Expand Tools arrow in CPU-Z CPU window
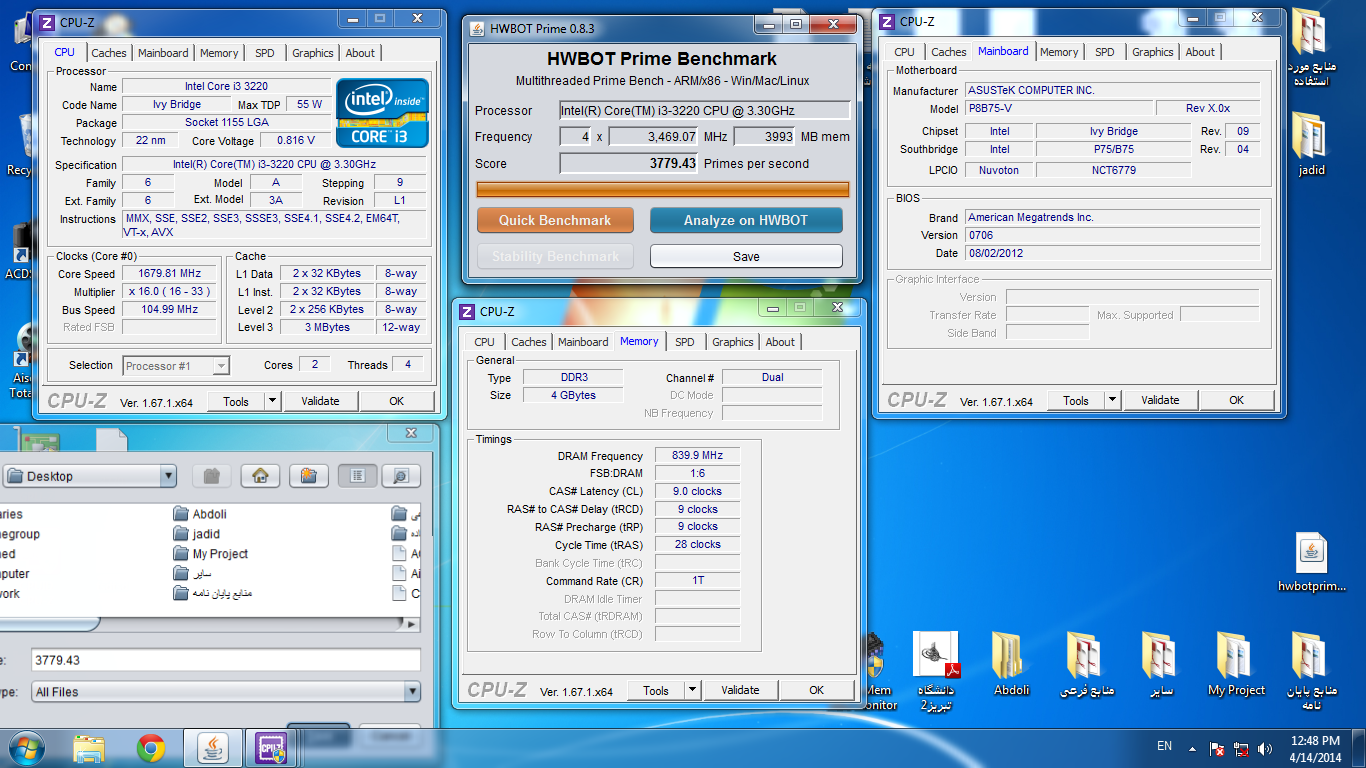Viewport: 1366px width, 768px height. 272,401
